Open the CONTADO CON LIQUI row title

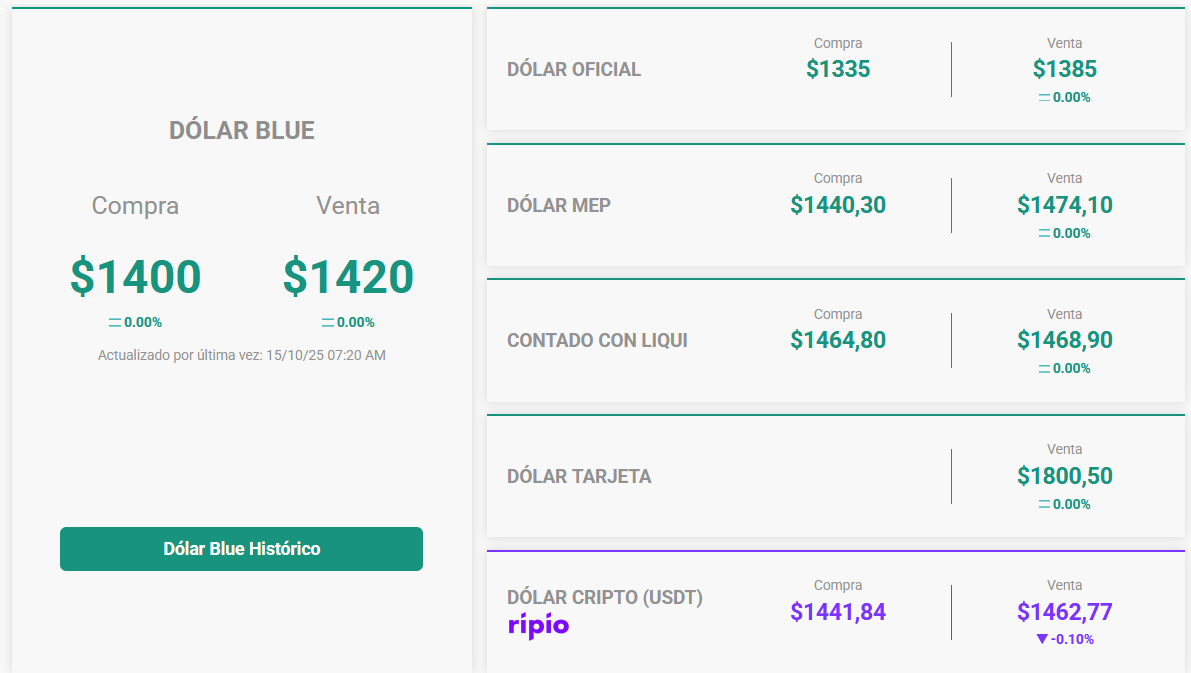pyautogui.click(x=597, y=341)
